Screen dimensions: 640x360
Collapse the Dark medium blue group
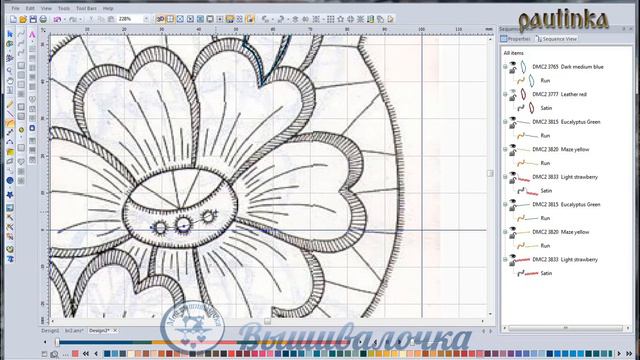(x=505, y=67)
